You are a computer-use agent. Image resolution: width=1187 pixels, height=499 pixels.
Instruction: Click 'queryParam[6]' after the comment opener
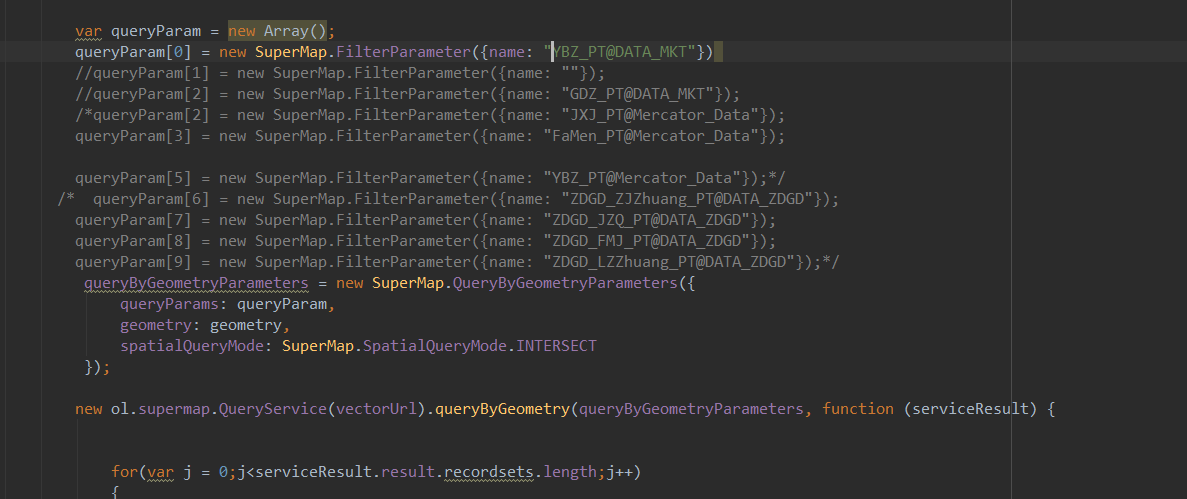click(x=151, y=199)
